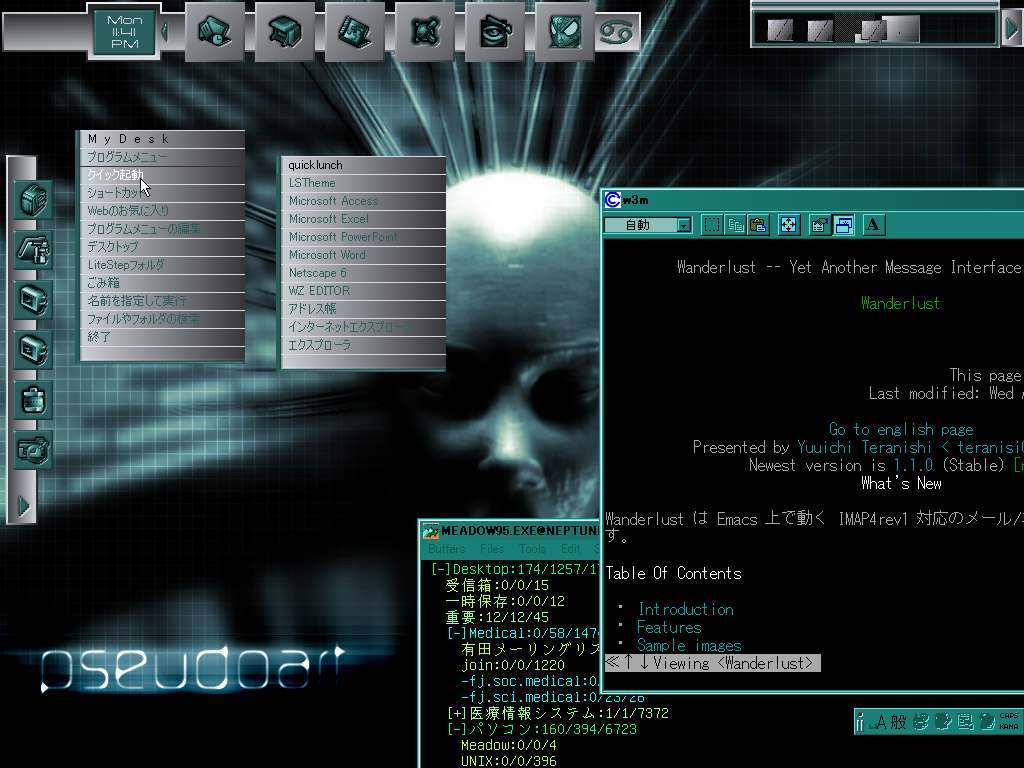Viewport: 1024px width, 768px height.
Task: Launch Netscape 6 from quicklunch
Action: pos(364,273)
